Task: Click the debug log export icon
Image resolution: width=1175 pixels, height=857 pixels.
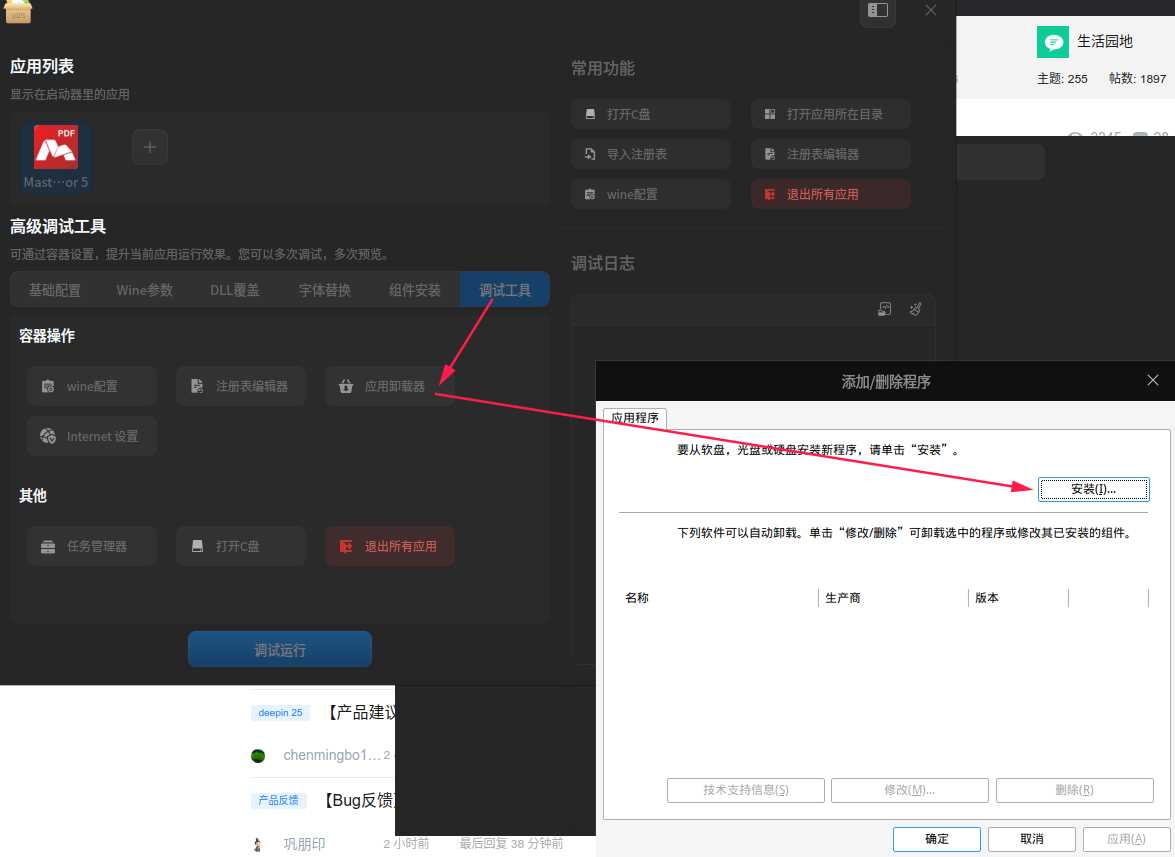Action: pyautogui.click(x=884, y=309)
